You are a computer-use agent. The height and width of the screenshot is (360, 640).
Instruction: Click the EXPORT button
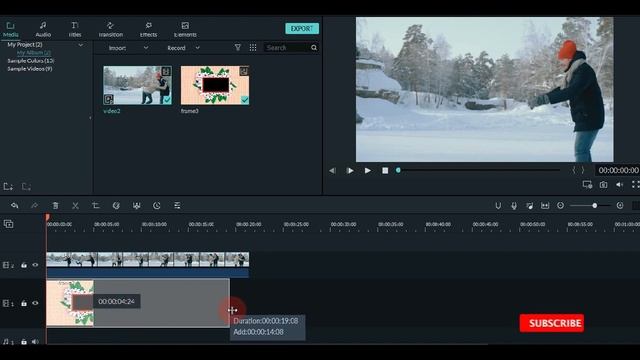(x=302, y=29)
